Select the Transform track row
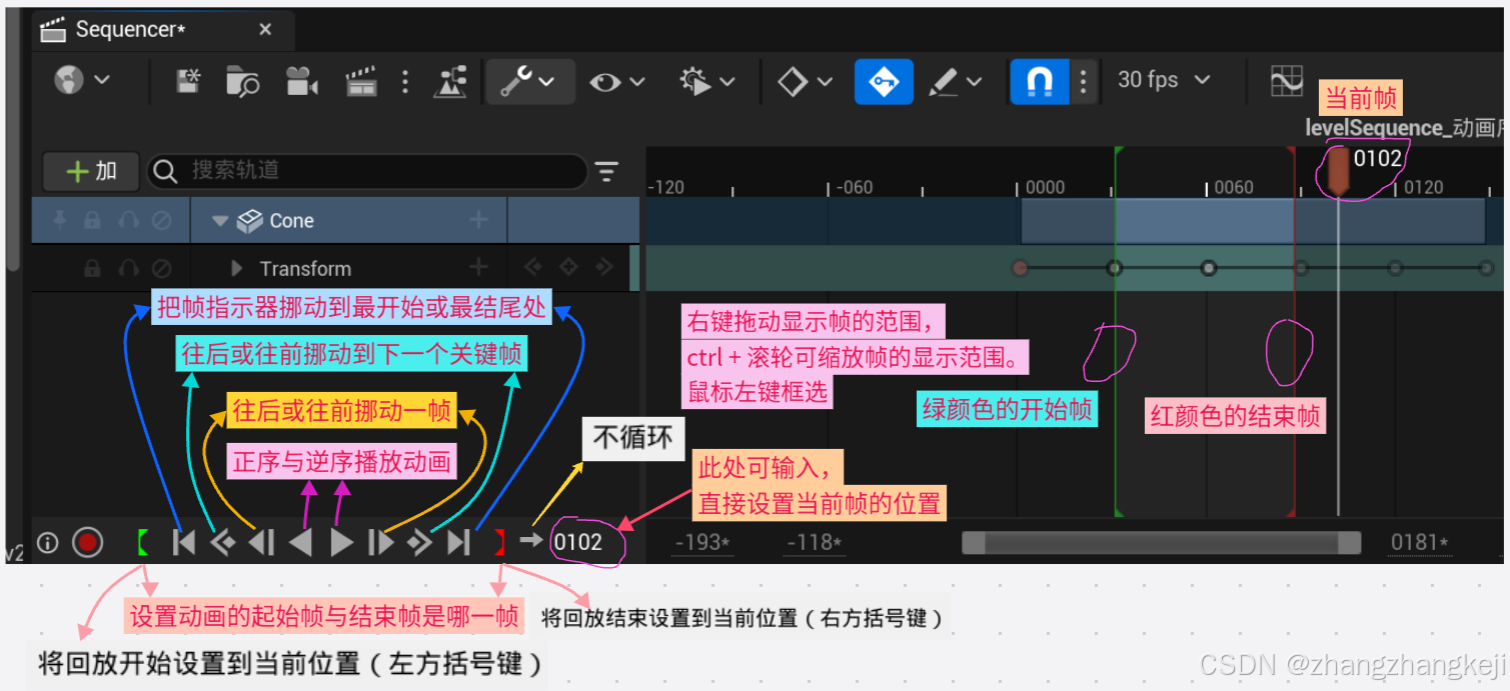 pyautogui.click(x=335, y=268)
